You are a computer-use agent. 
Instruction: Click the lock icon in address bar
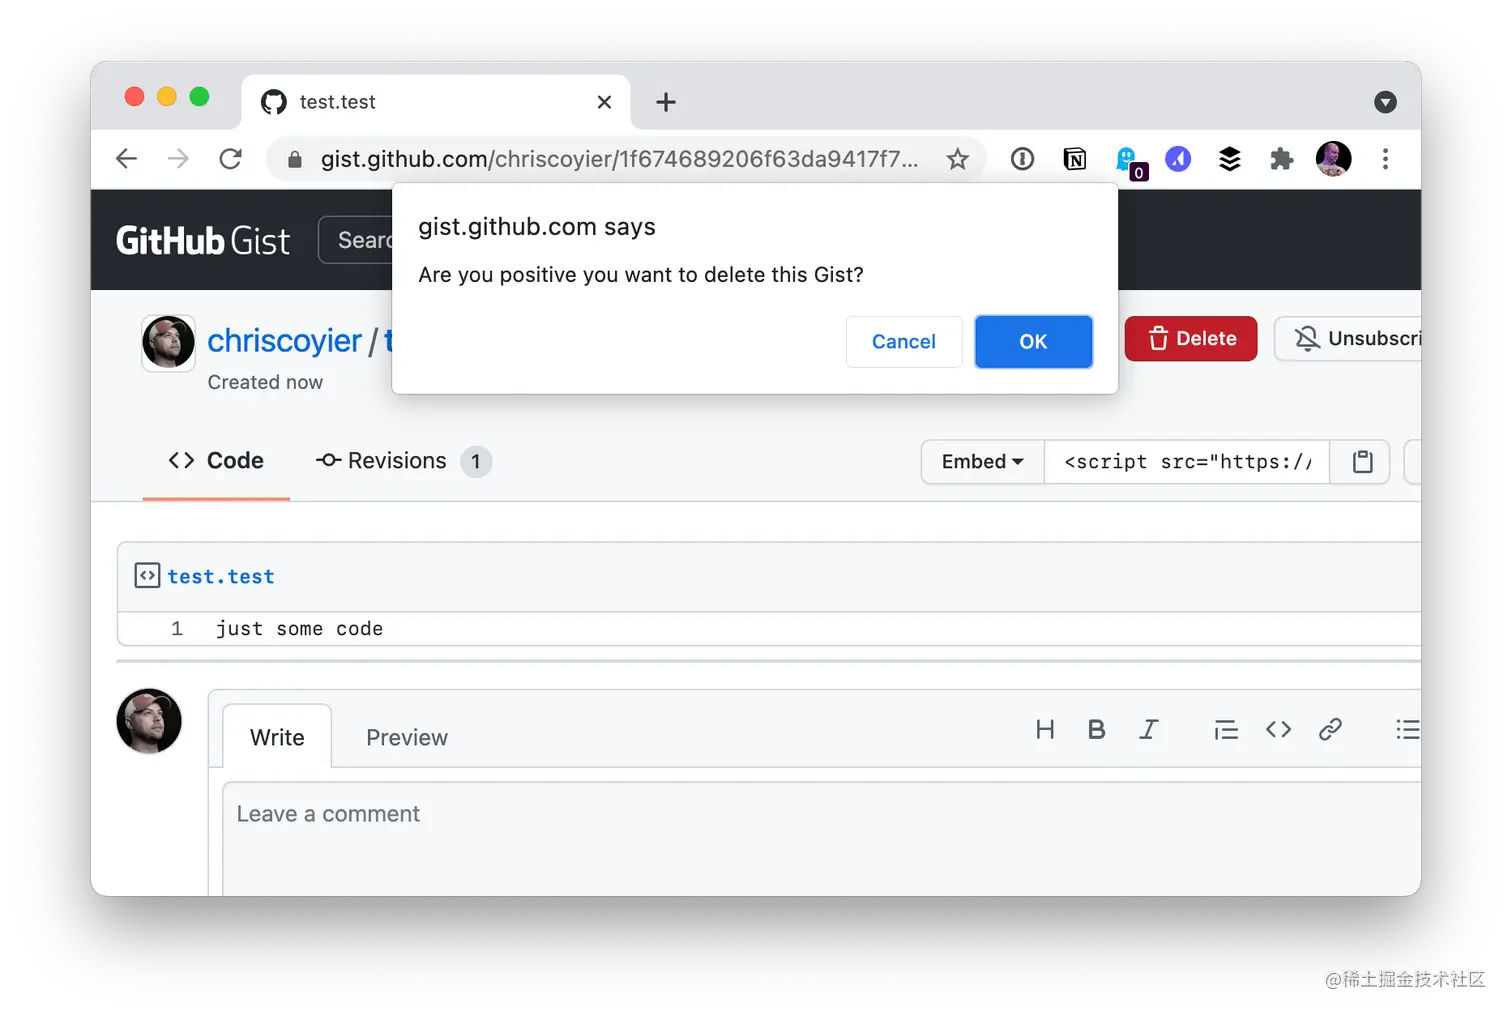[x=295, y=159]
